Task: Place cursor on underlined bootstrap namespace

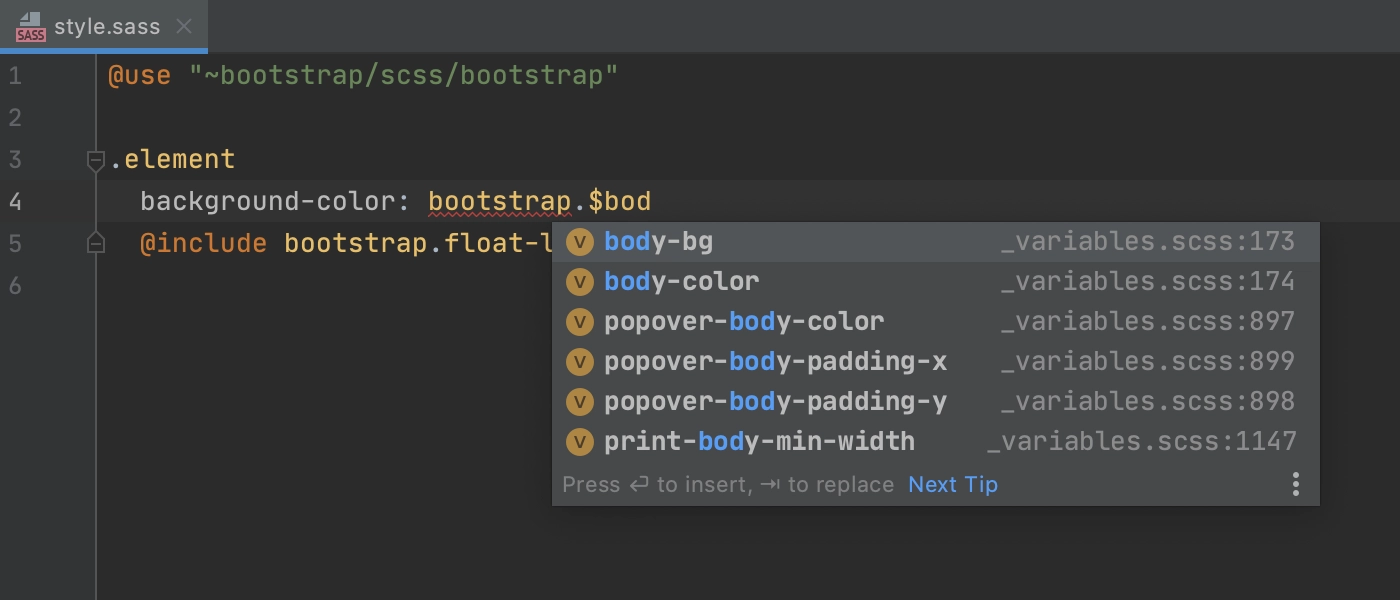Action: coord(499,202)
